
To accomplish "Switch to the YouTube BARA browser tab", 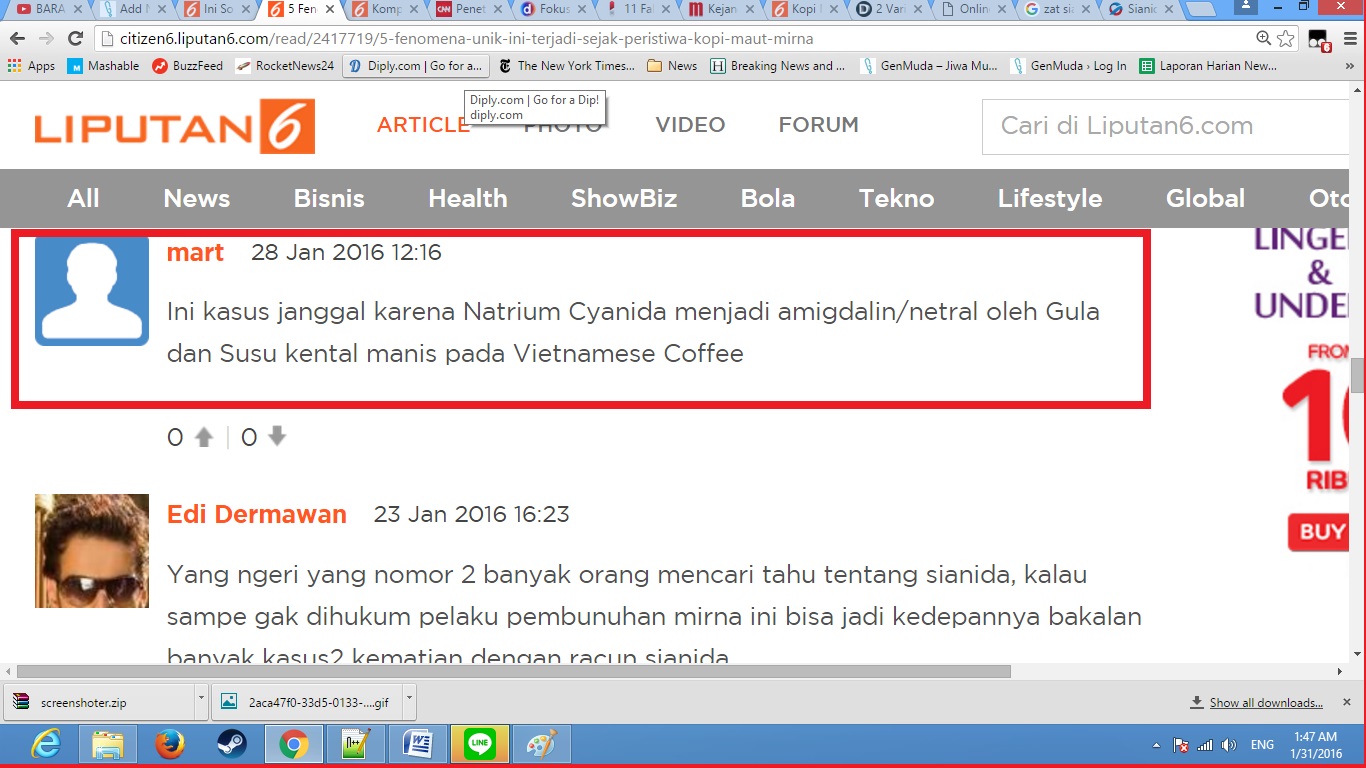I will click(45, 9).
